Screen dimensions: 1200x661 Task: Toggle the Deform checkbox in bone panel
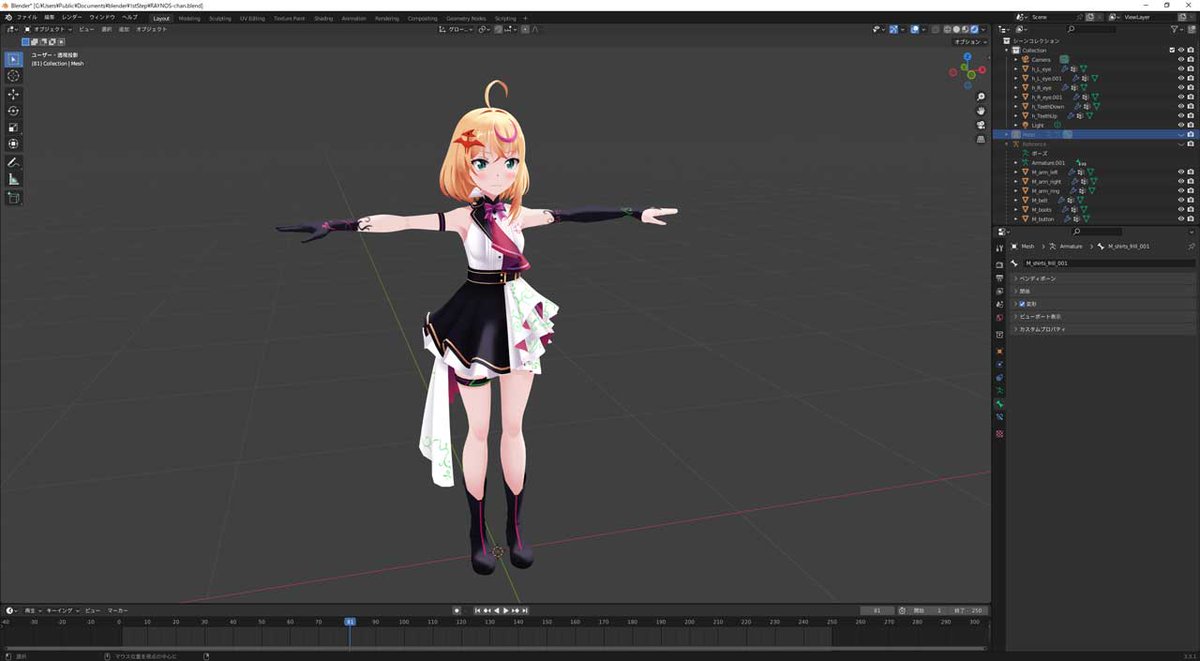(1021, 304)
